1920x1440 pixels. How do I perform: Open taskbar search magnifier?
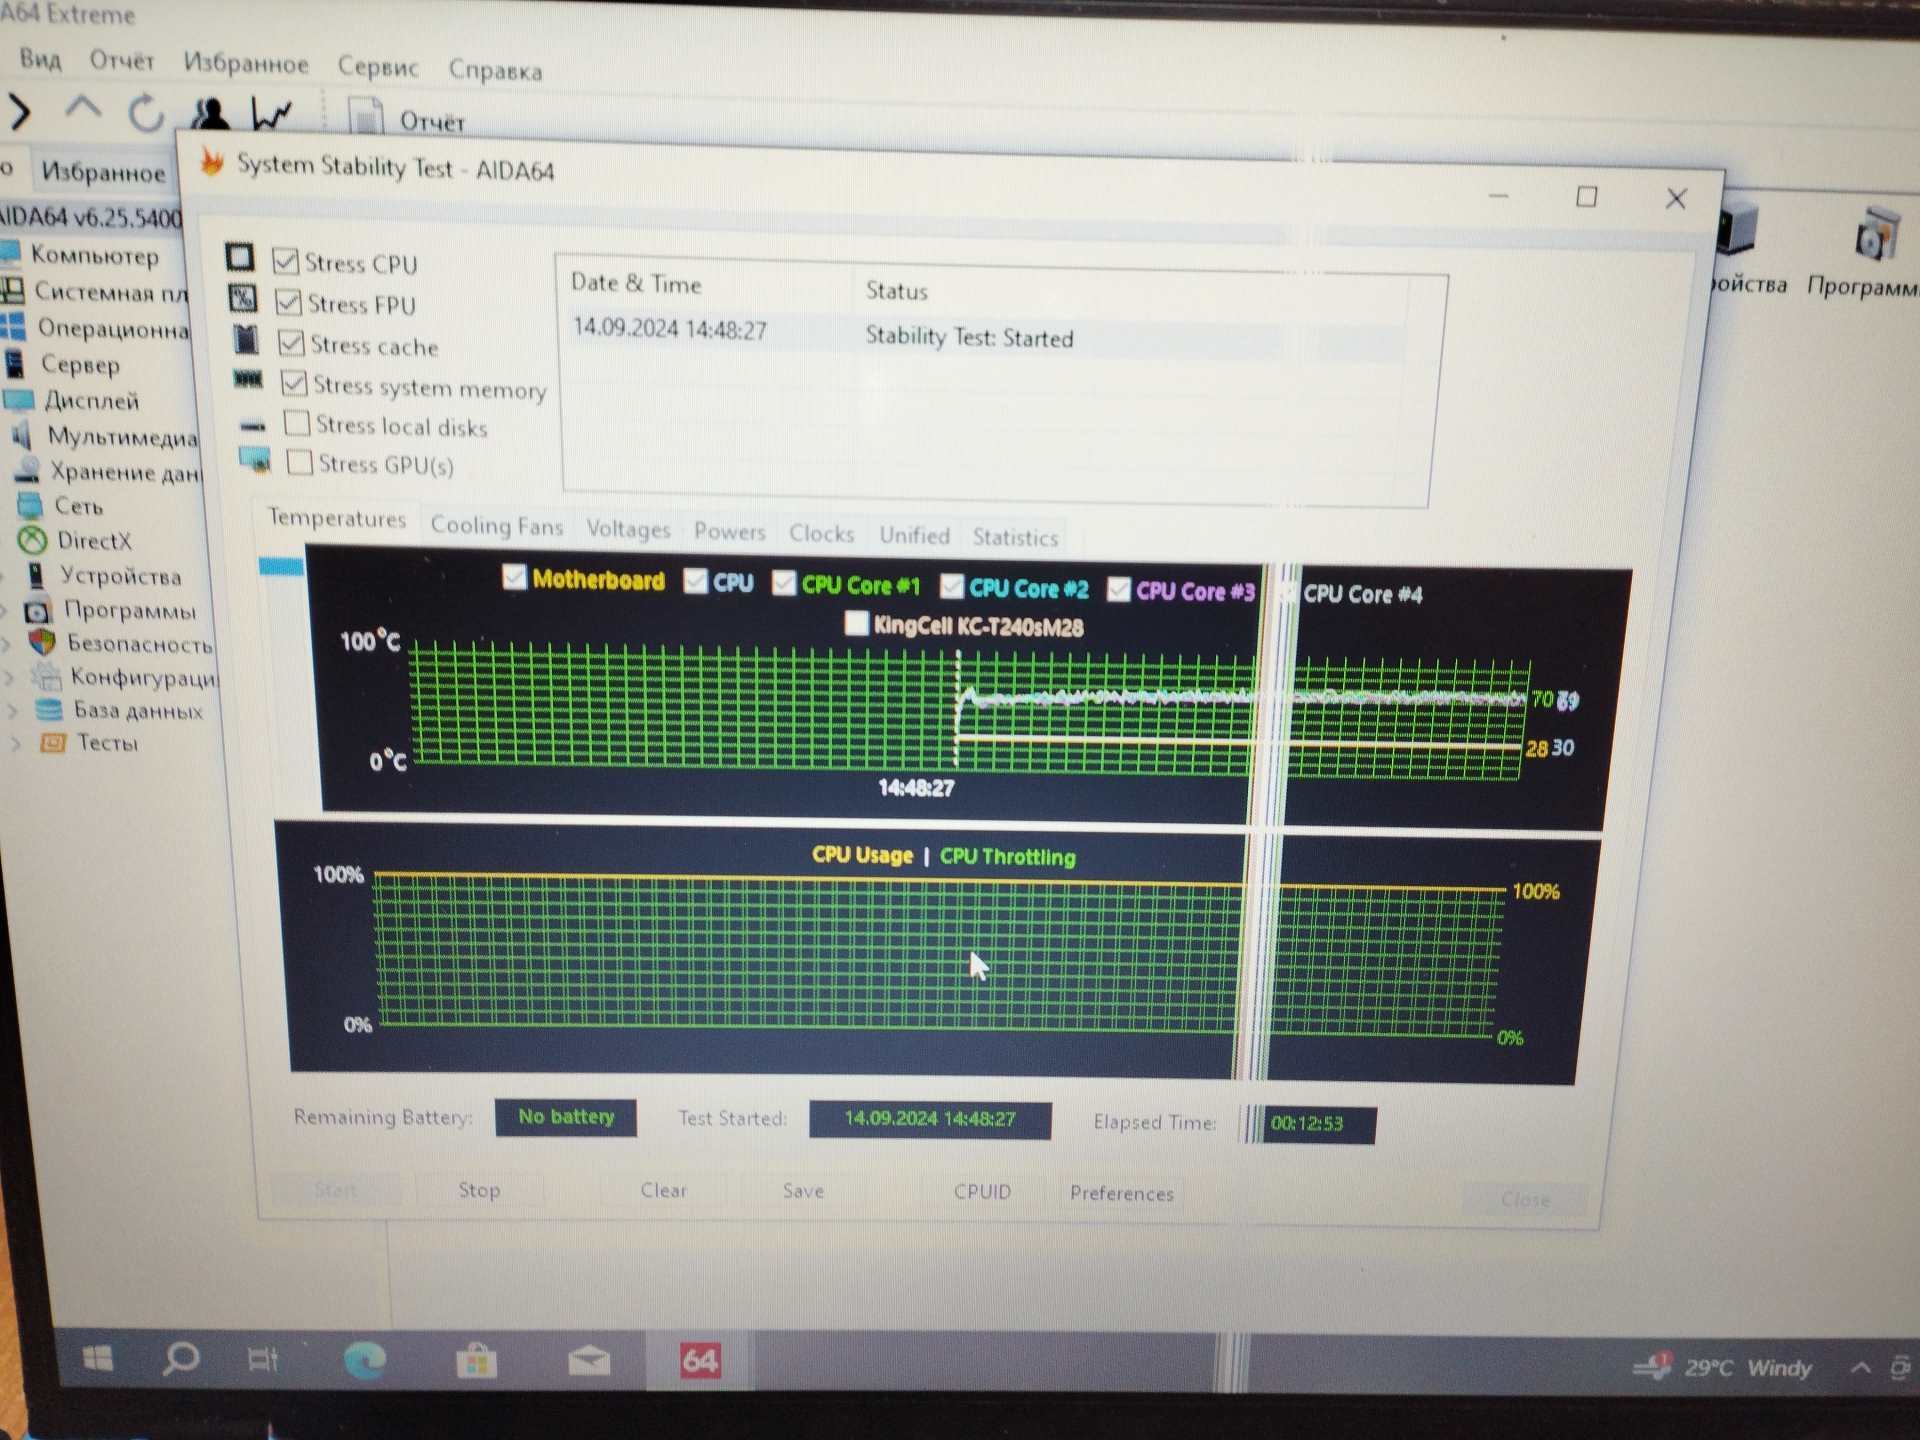point(181,1359)
